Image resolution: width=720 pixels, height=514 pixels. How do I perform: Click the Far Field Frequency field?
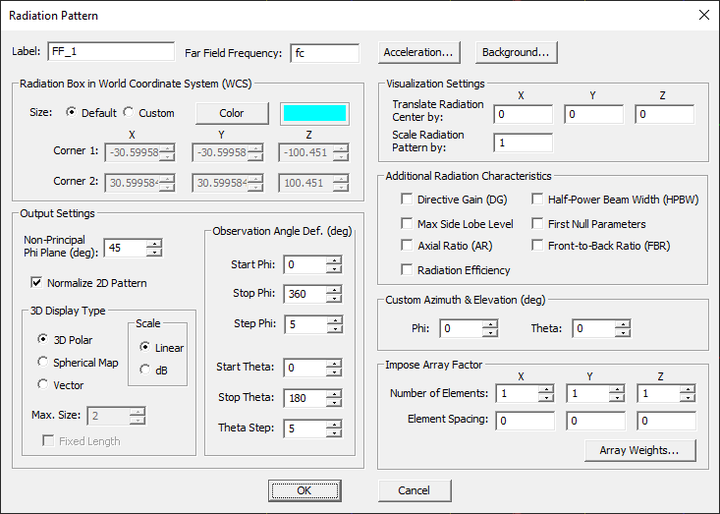(324, 53)
